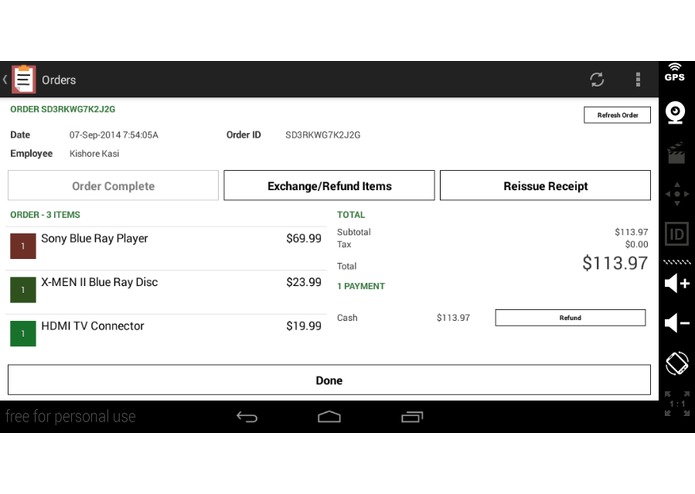The image size is (695, 494).
Task: Click the ID icon in emulator sidebar
Action: pos(677,234)
